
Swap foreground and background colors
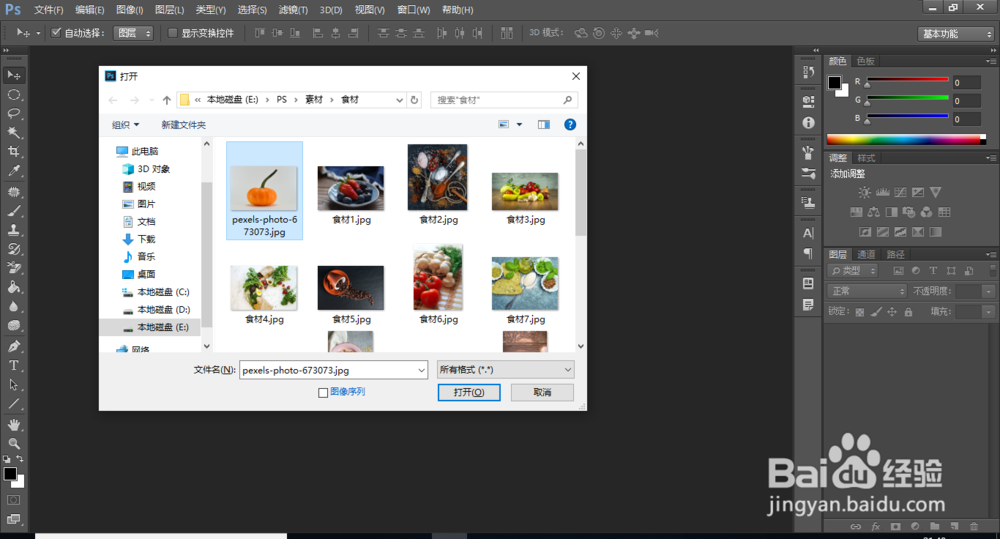pos(20,458)
